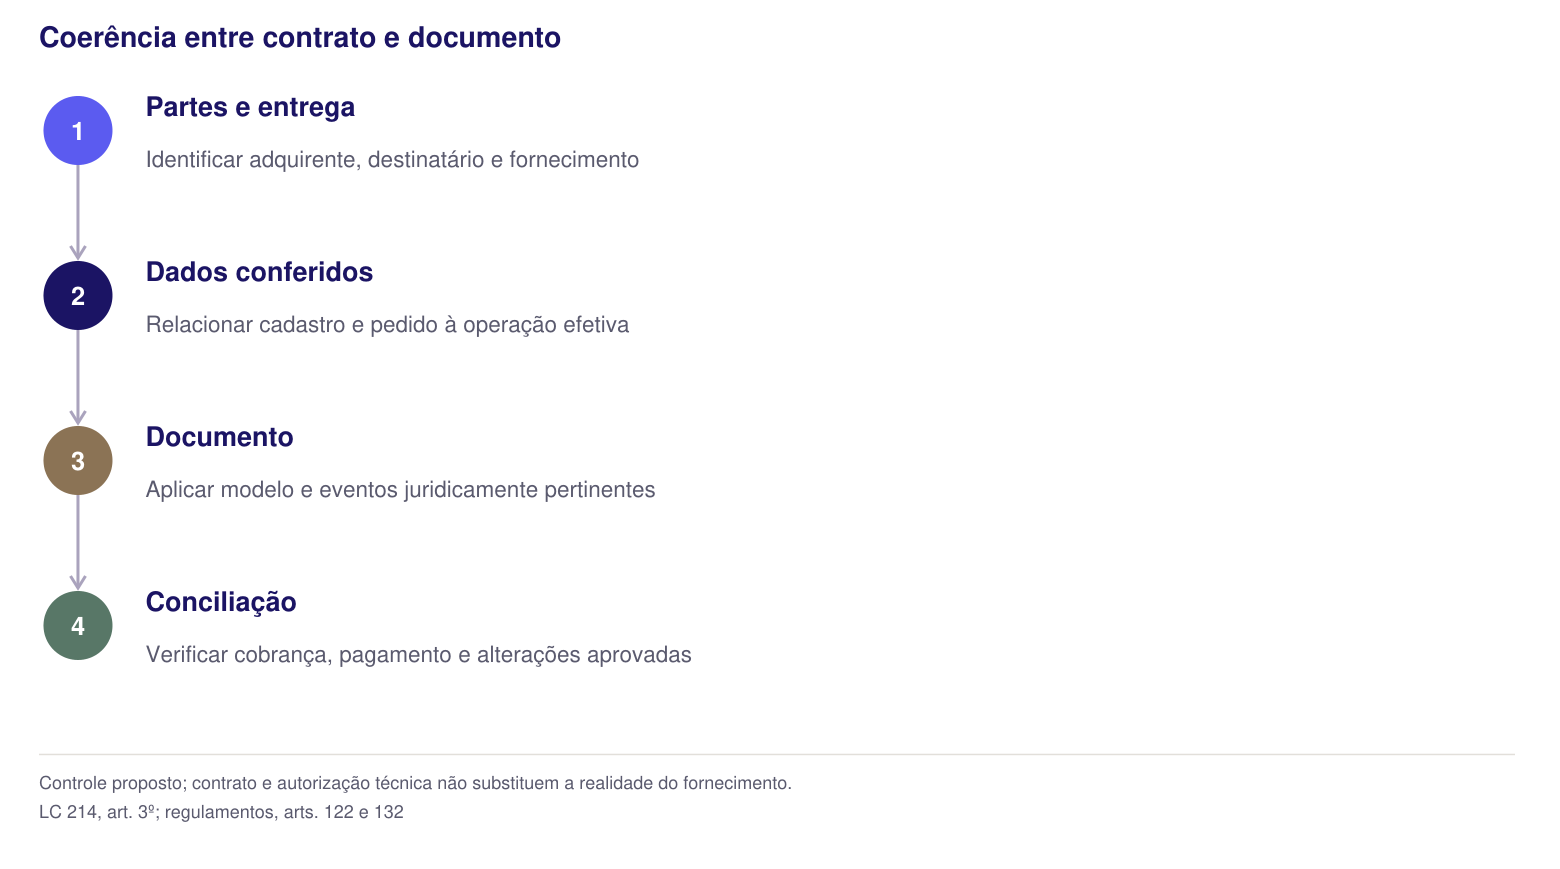Click the text 'Aplicar modelo e eventos juridicamente pertinentes'
The width and height of the screenshot is (1560, 869).
tap(400, 490)
